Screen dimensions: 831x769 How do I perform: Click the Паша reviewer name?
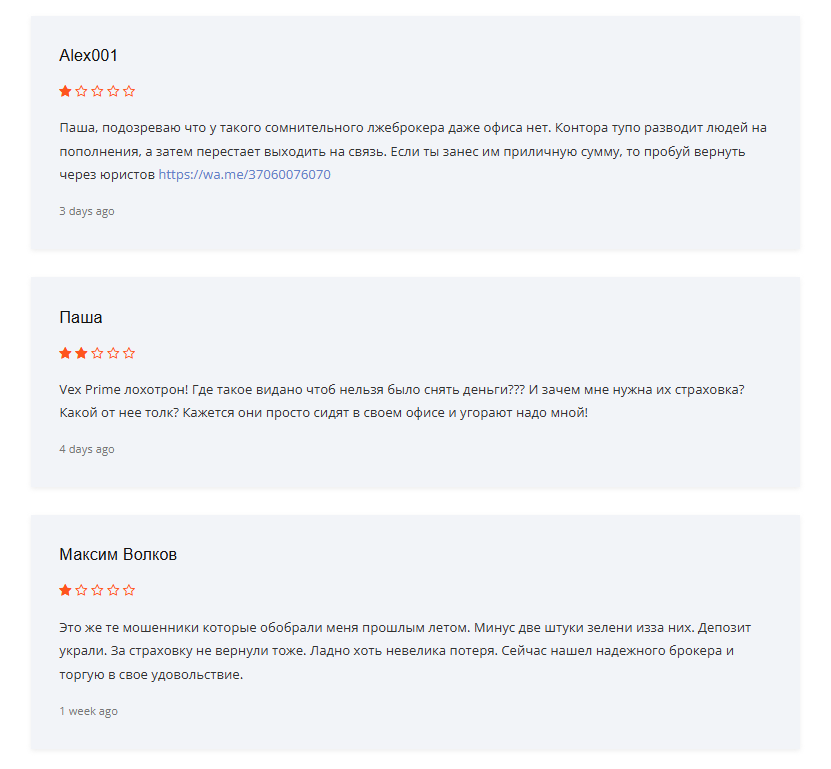tap(81, 318)
